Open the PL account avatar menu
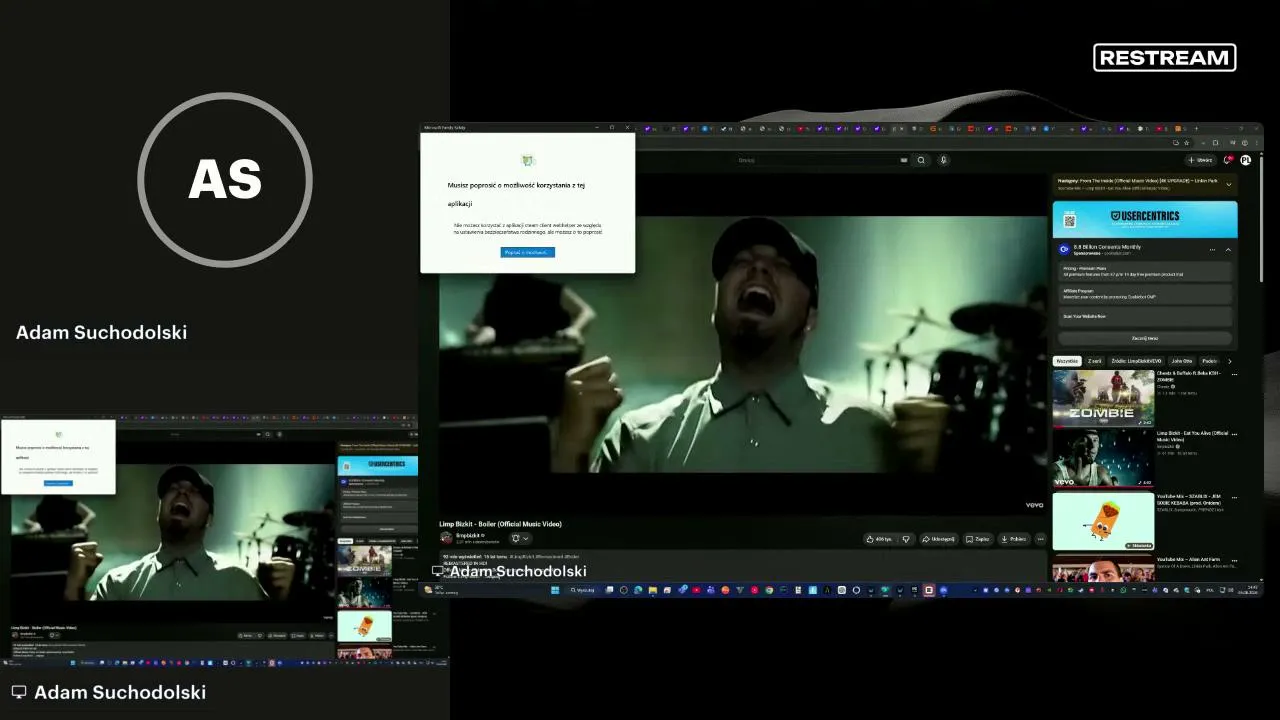Screen dimensions: 1280x720 point(1245,160)
